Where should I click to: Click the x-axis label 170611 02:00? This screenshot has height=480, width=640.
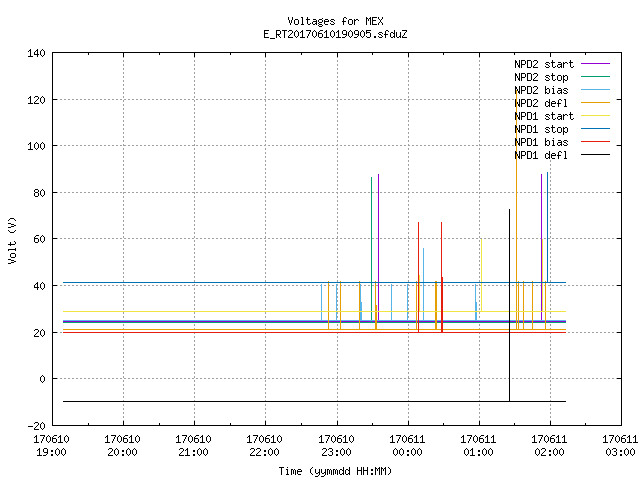(x=549, y=446)
